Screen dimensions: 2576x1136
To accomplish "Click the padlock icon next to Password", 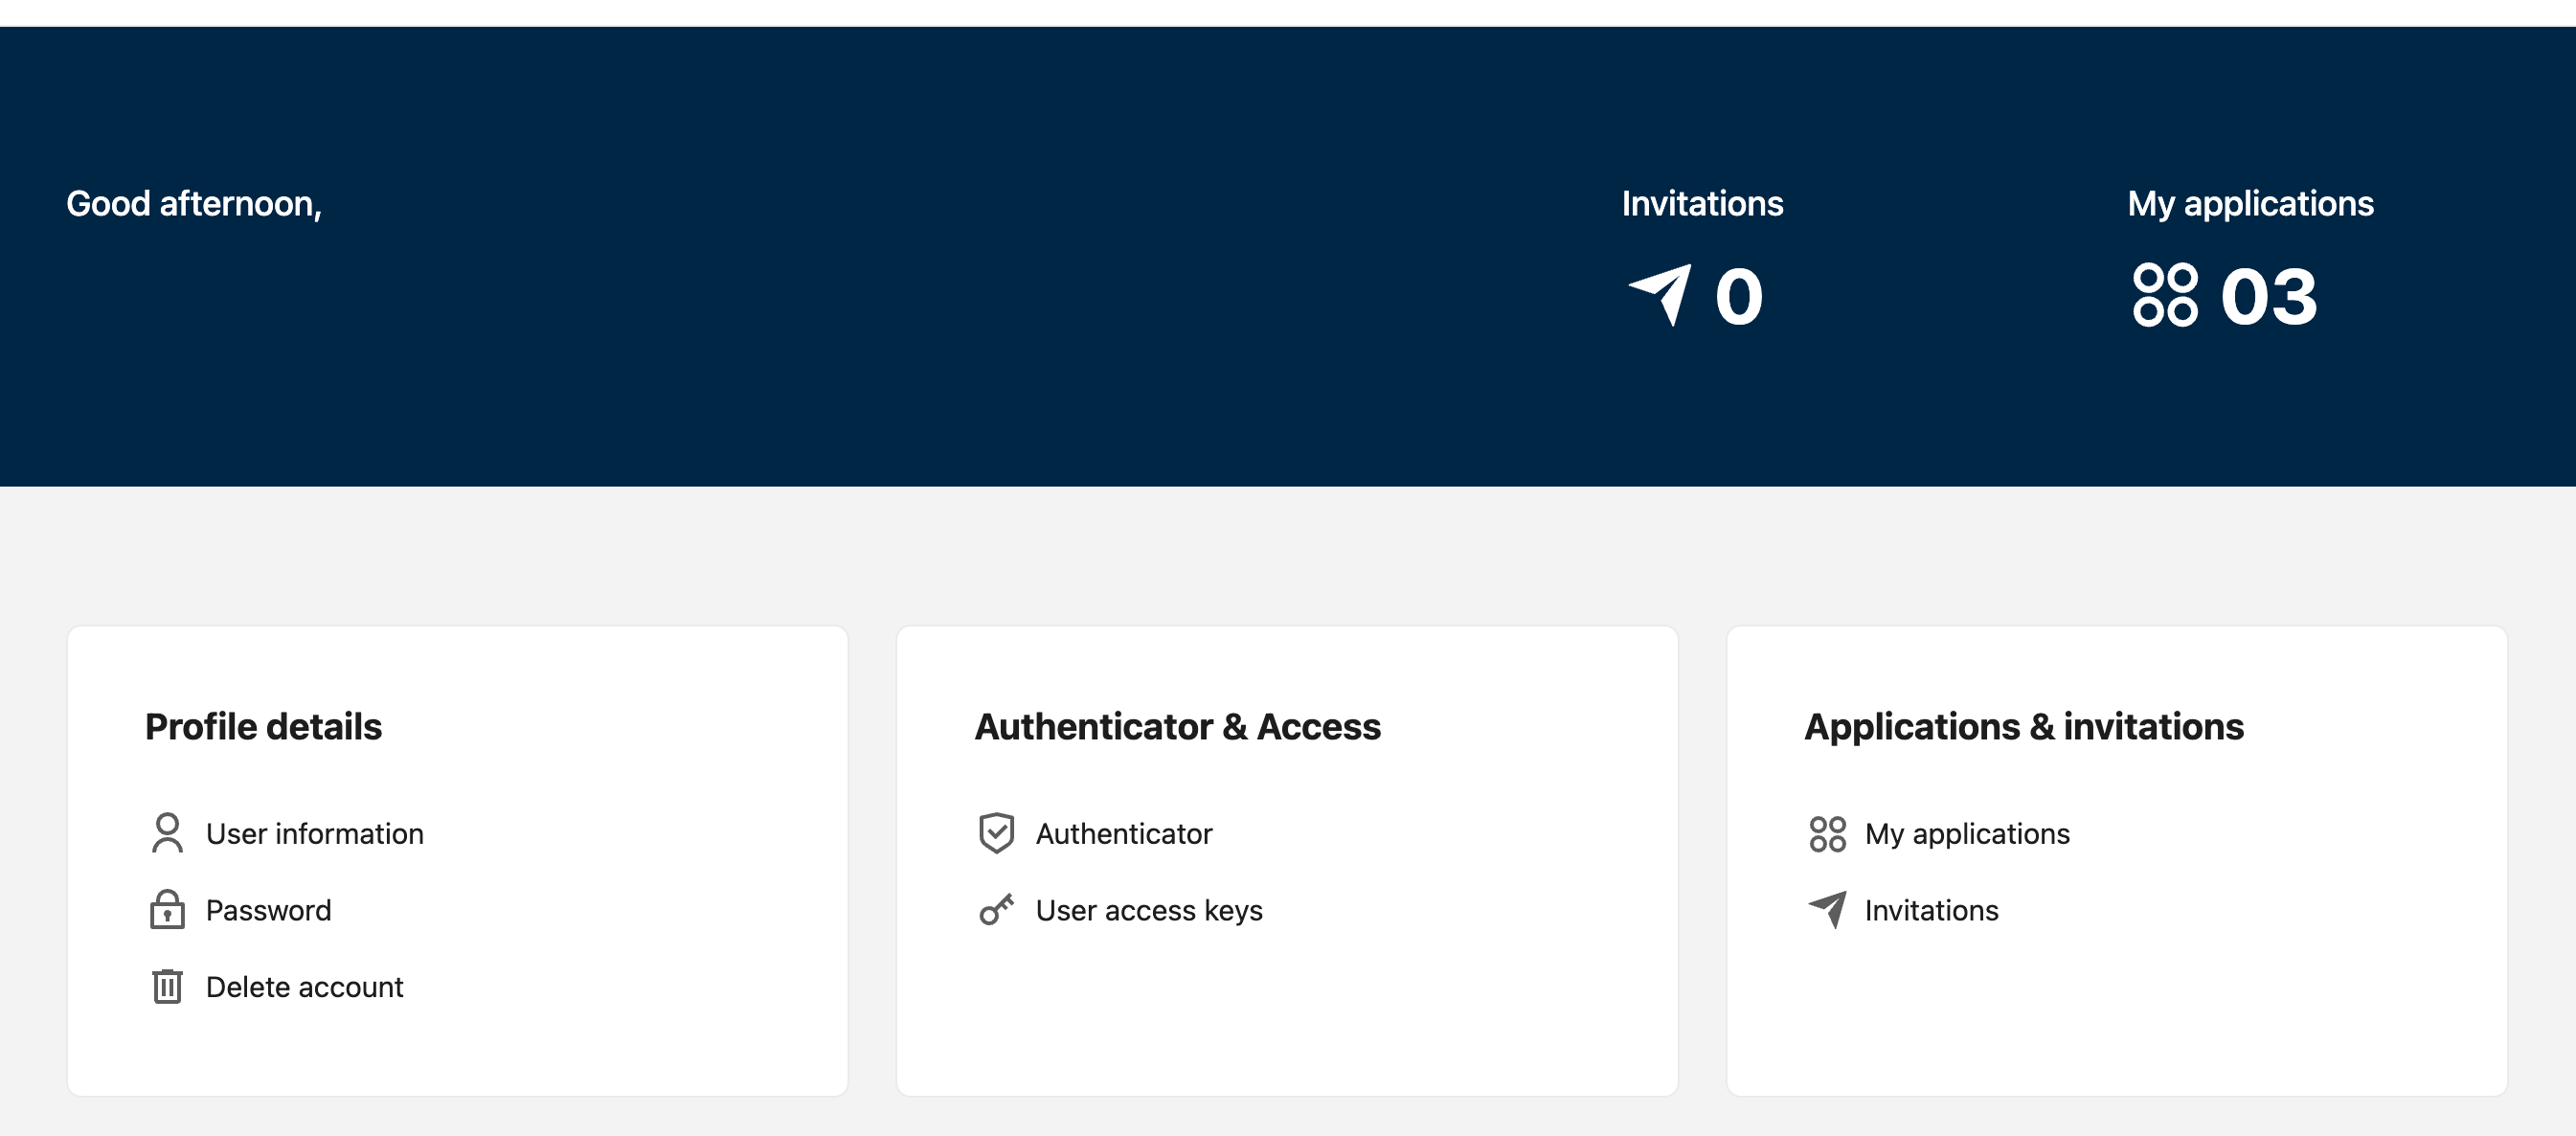I will click(x=167, y=910).
